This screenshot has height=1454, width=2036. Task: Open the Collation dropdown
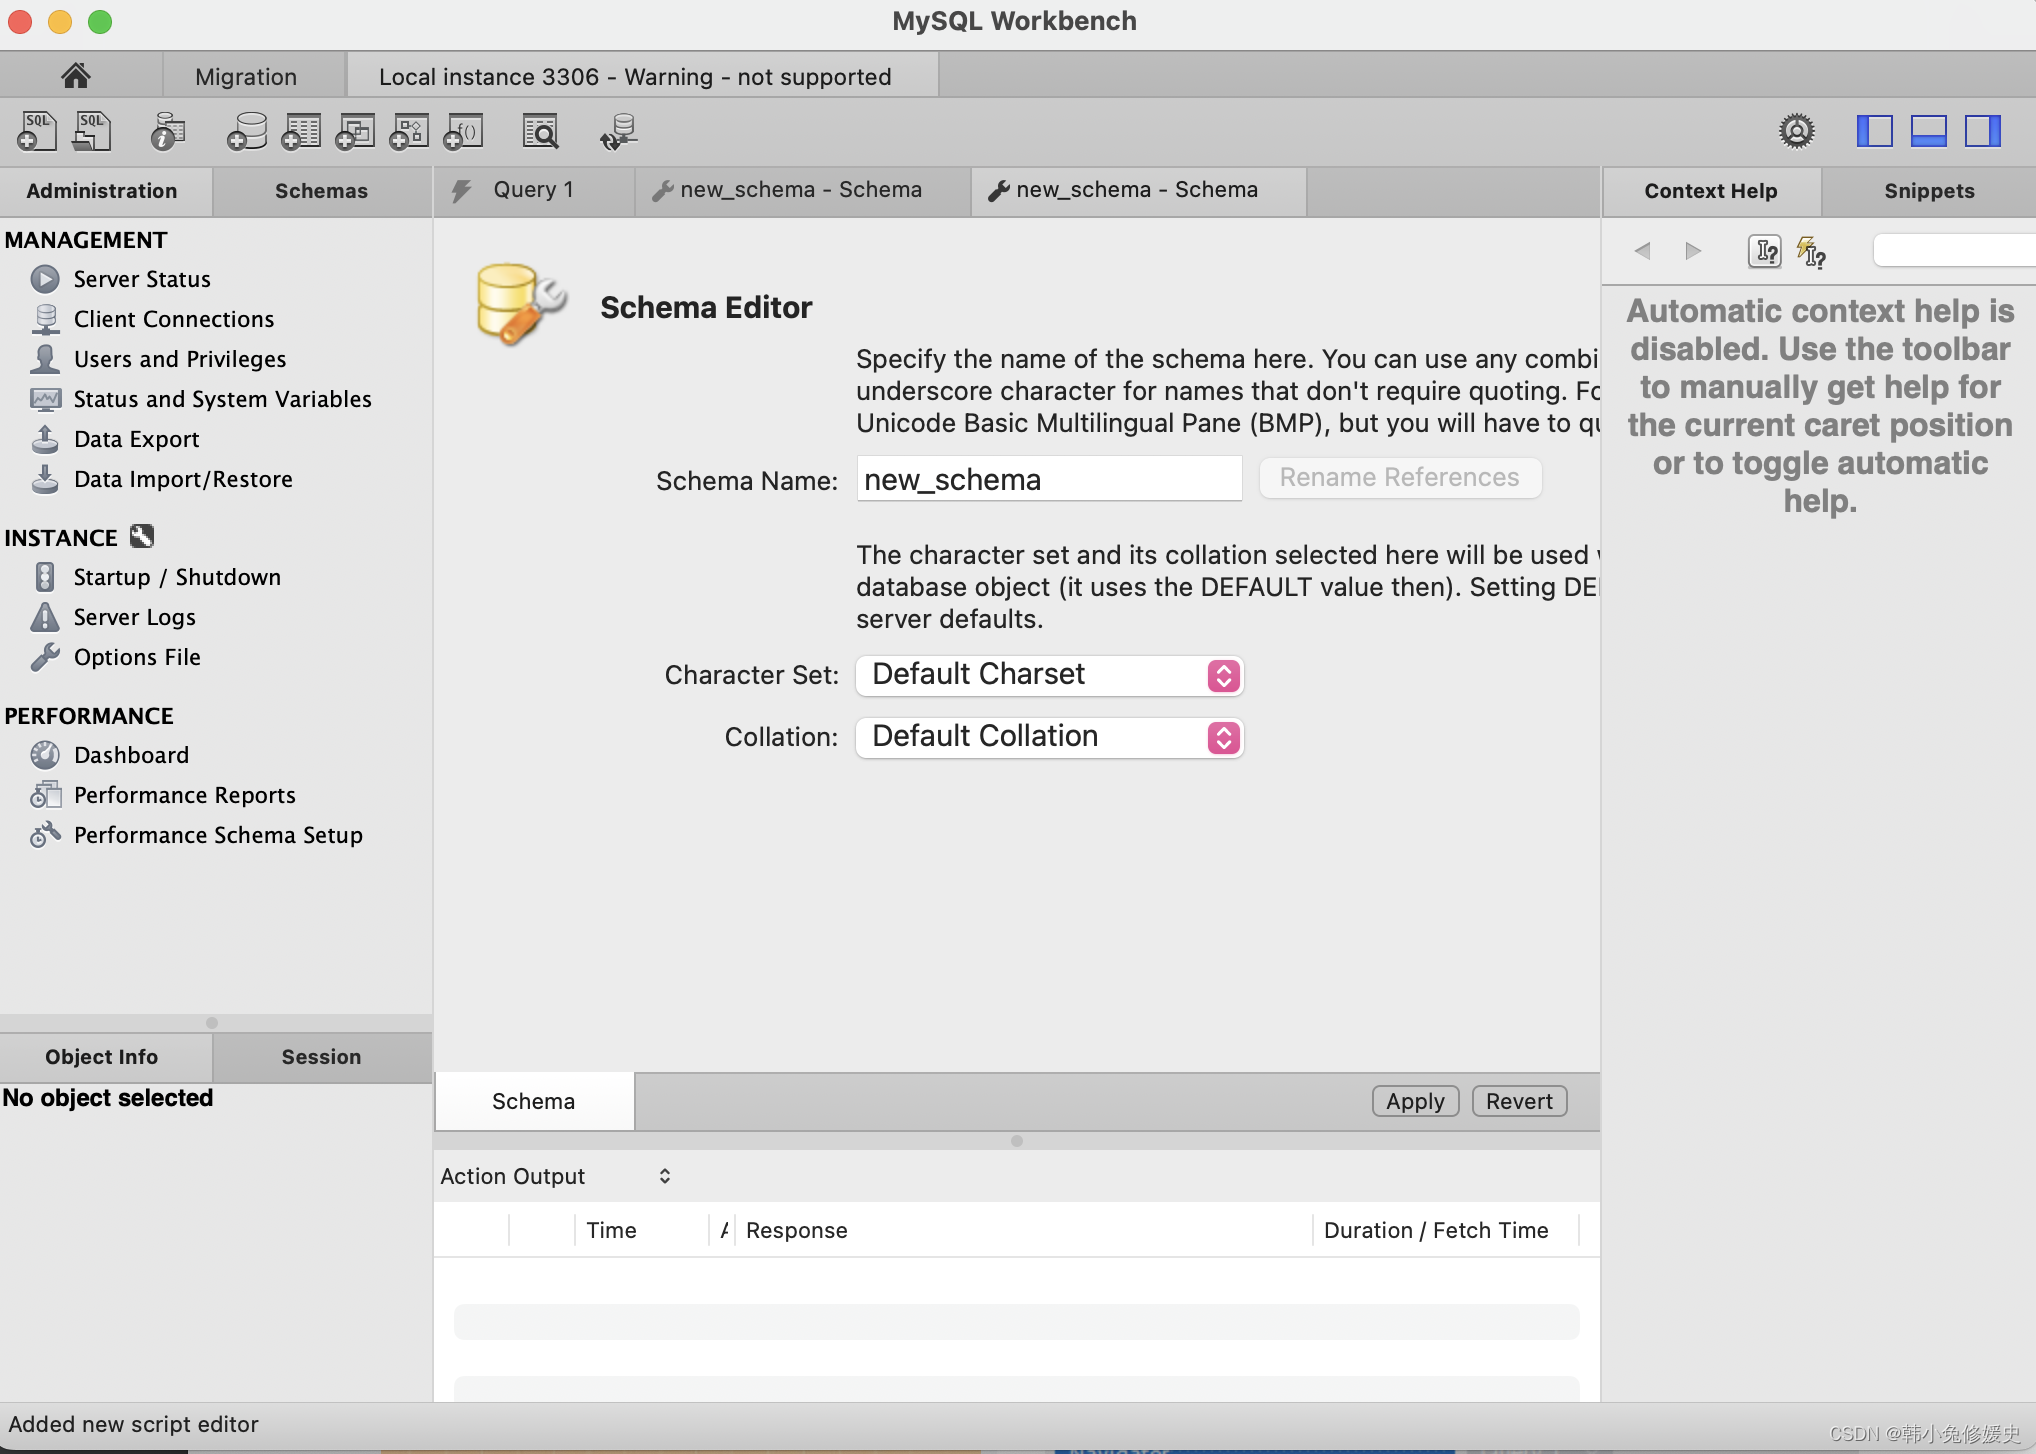1049,737
